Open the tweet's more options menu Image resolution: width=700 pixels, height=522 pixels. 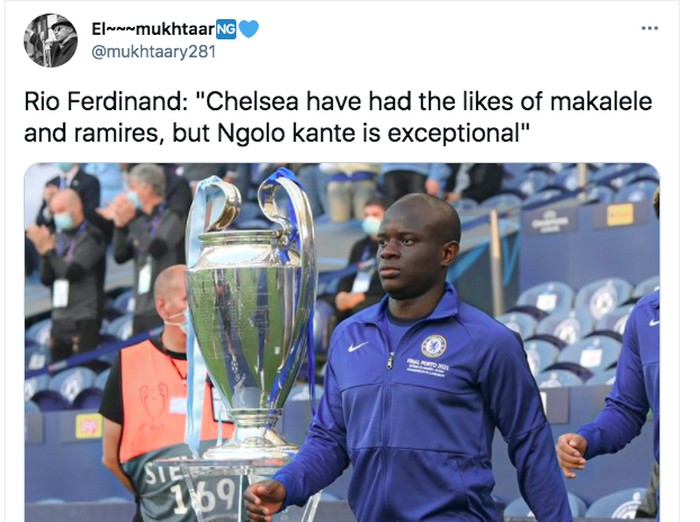tap(650, 28)
